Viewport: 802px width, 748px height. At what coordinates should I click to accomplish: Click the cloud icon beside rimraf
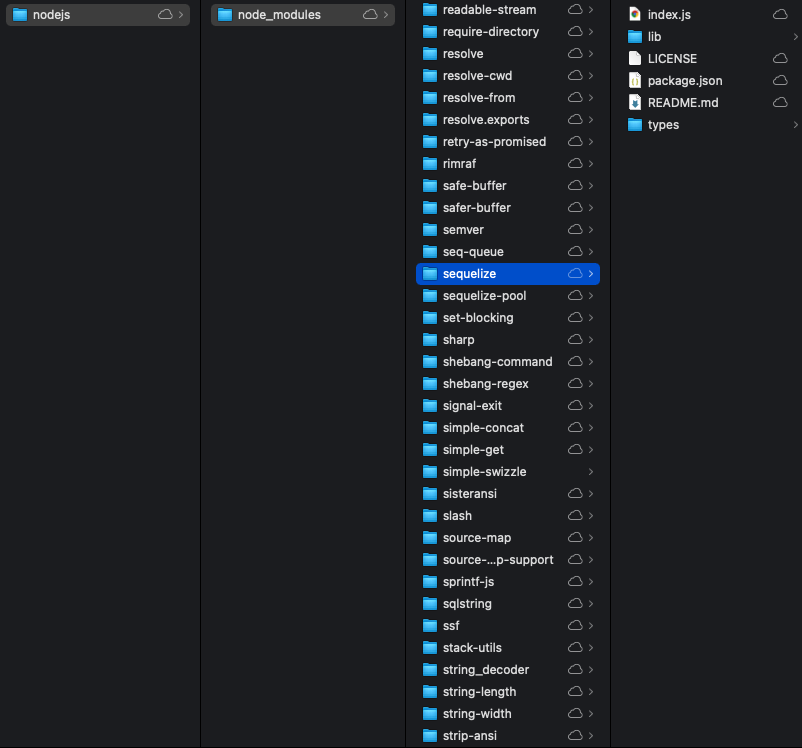tap(575, 164)
